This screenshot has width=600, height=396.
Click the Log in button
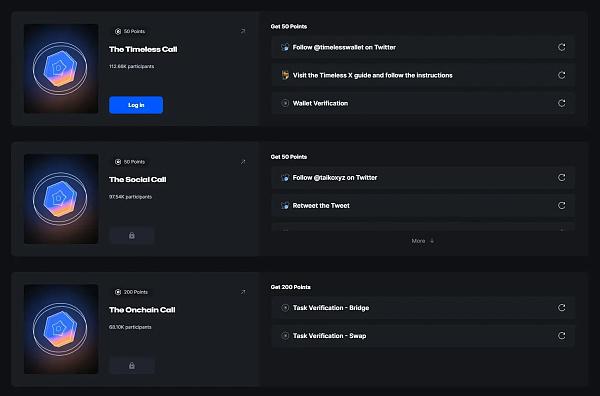(x=136, y=105)
